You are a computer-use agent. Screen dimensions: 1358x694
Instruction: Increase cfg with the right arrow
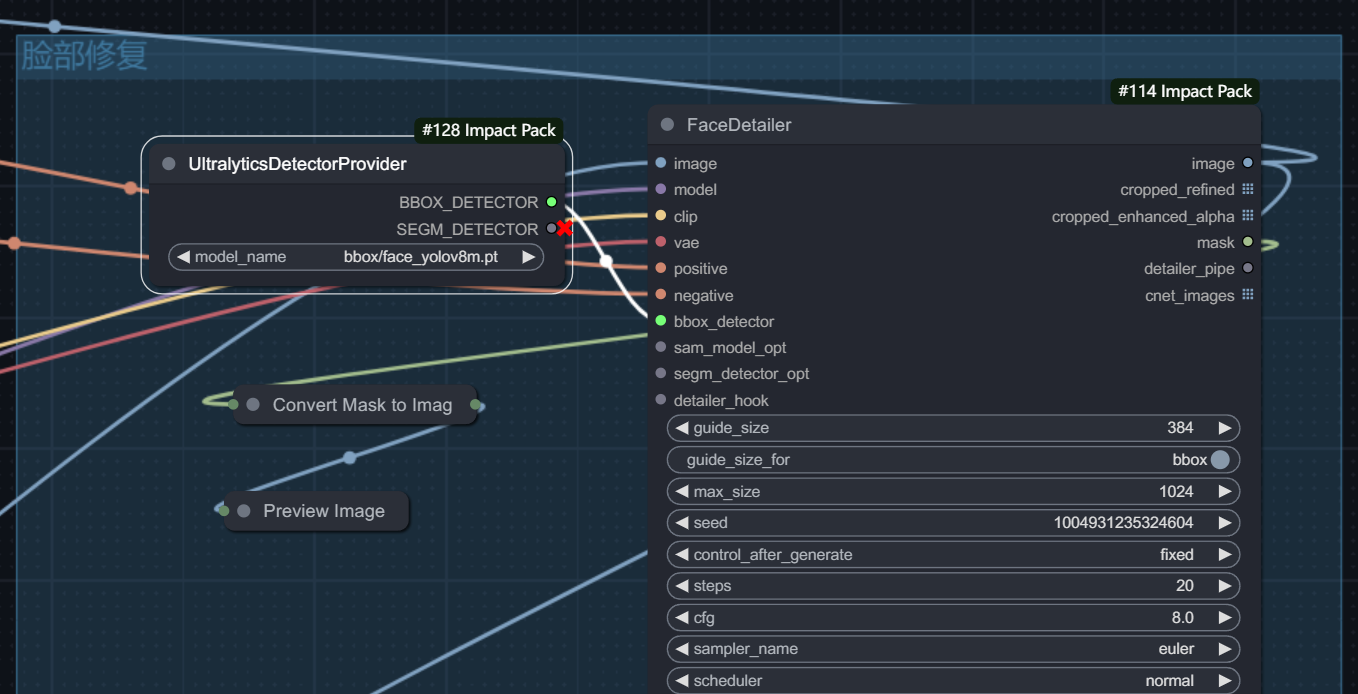[x=1225, y=618]
